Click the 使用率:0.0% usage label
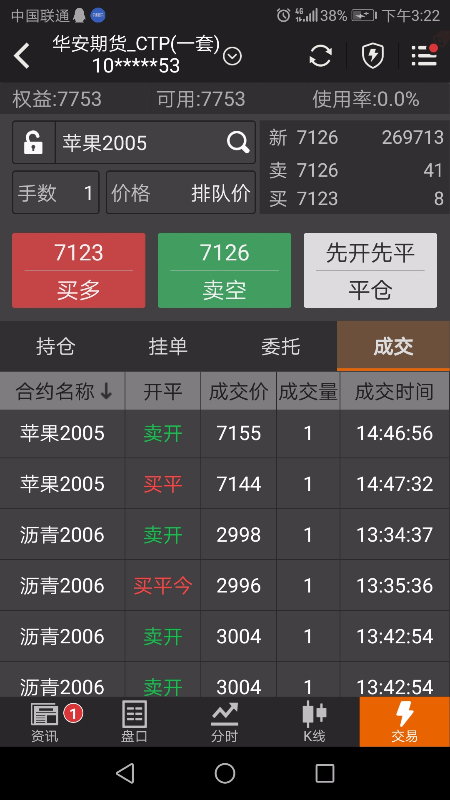 pos(366,99)
